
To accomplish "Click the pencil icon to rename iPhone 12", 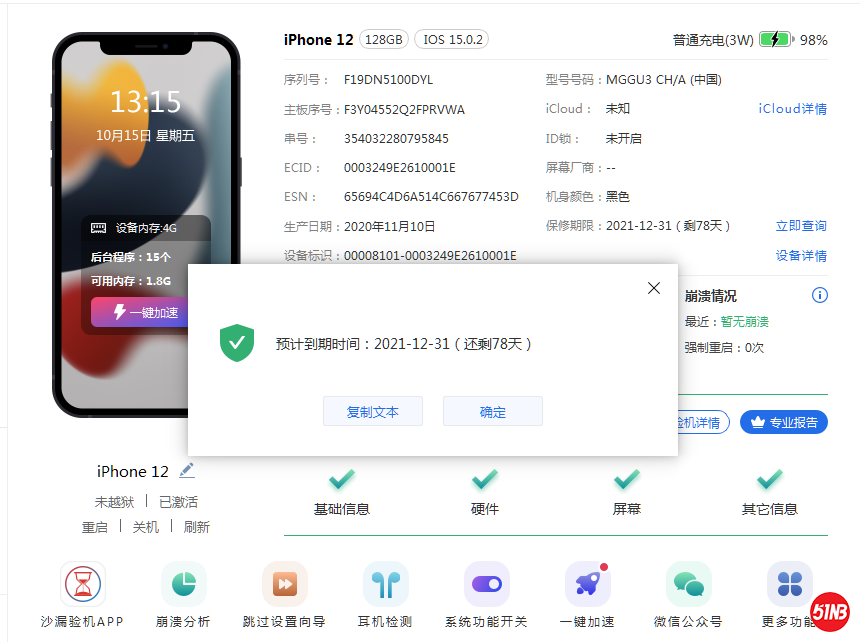I will 186,470.
